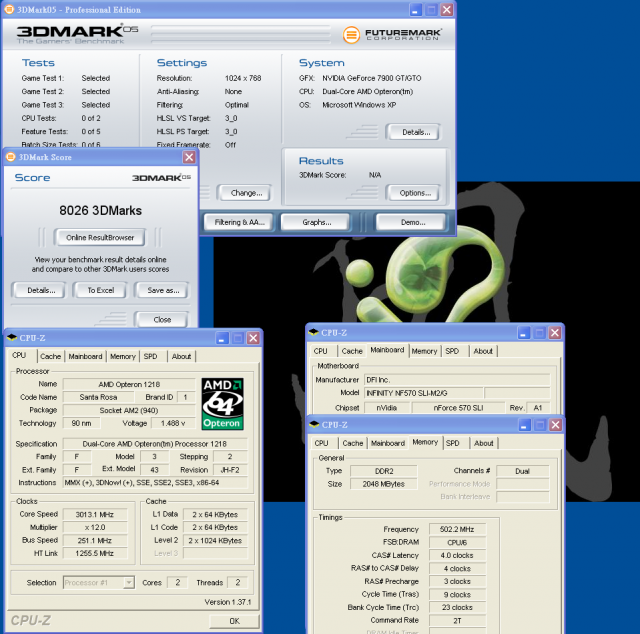
Task: Click Close button in 3DMark Score window
Action: click(162, 320)
